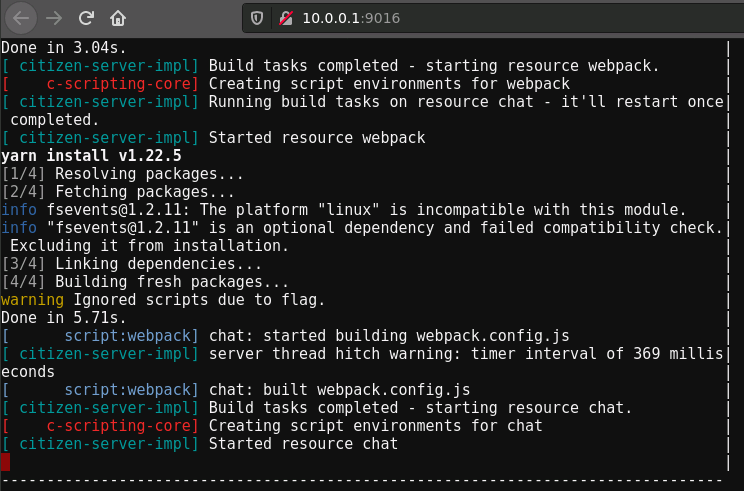This screenshot has width=744, height=491.
Task: Reload the current page
Action: pyautogui.click(x=86, y=18)
